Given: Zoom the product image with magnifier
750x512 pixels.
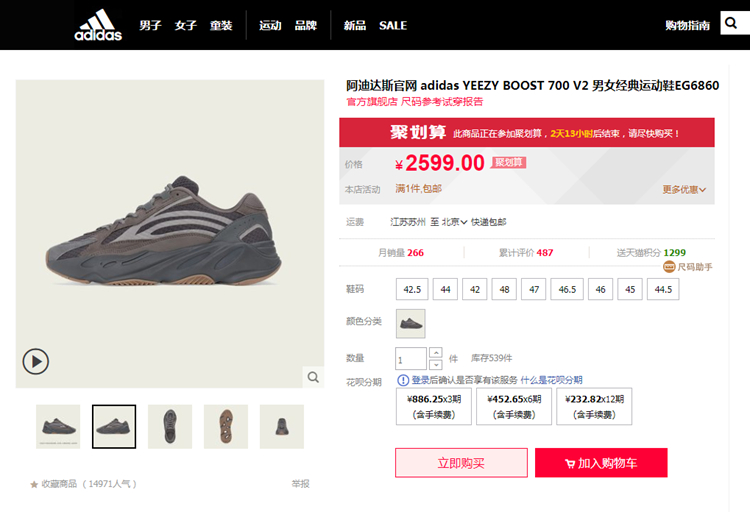Looking at the screenshot, I should click(313, 376).
